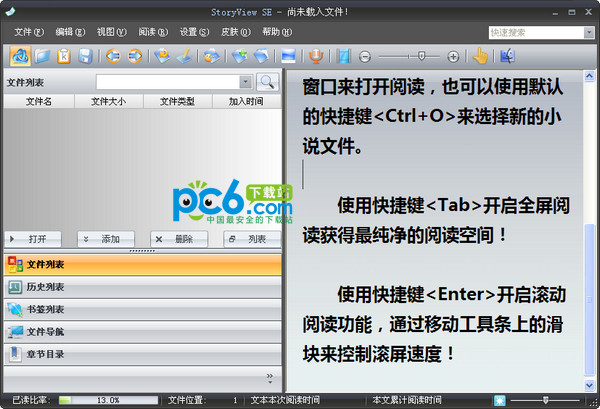Click the 文本本次阅读时间 status entry
Screen dimensions: 600x409
(x=285, y=400)
